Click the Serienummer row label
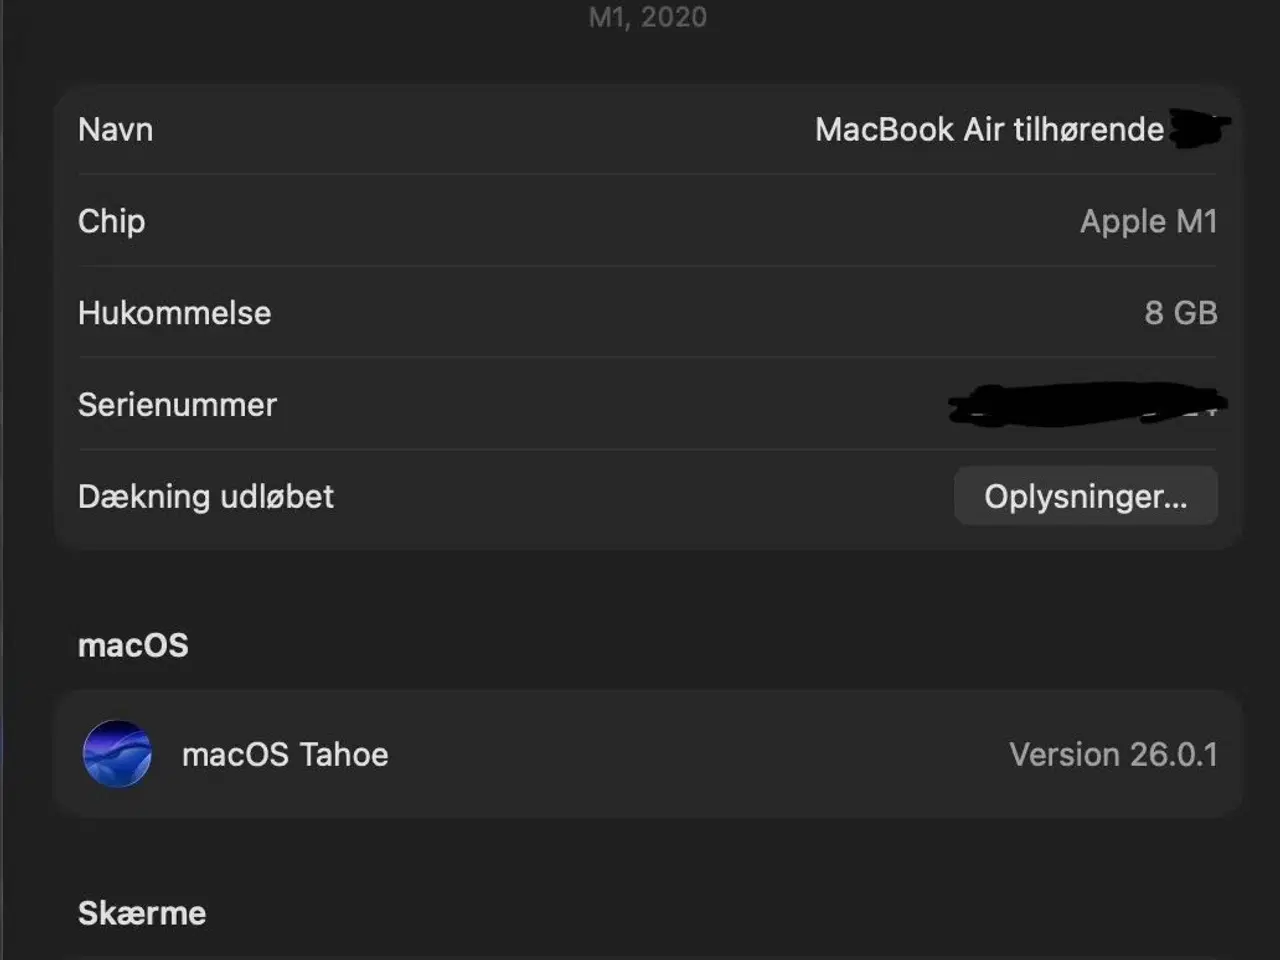1280x960 pixels. (x=178, y=405)
